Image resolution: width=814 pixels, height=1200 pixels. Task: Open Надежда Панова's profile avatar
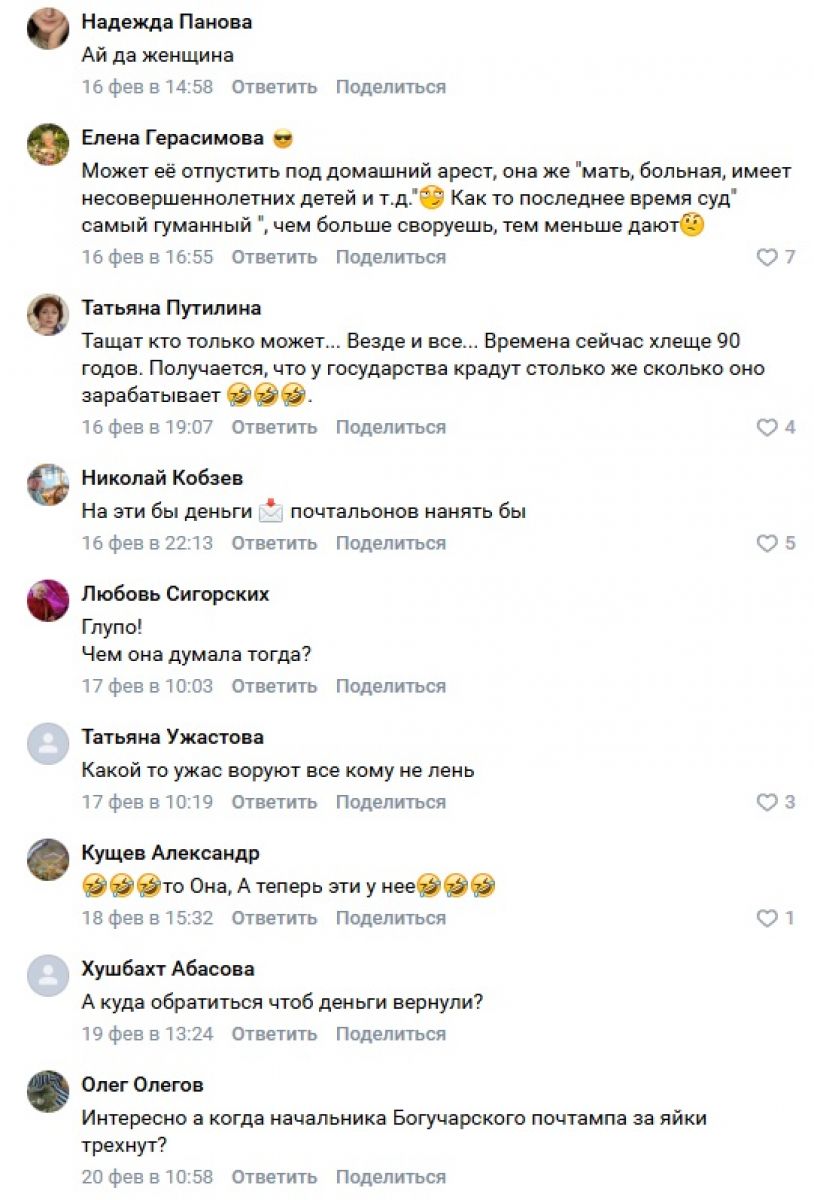click(x=48, y=29)
